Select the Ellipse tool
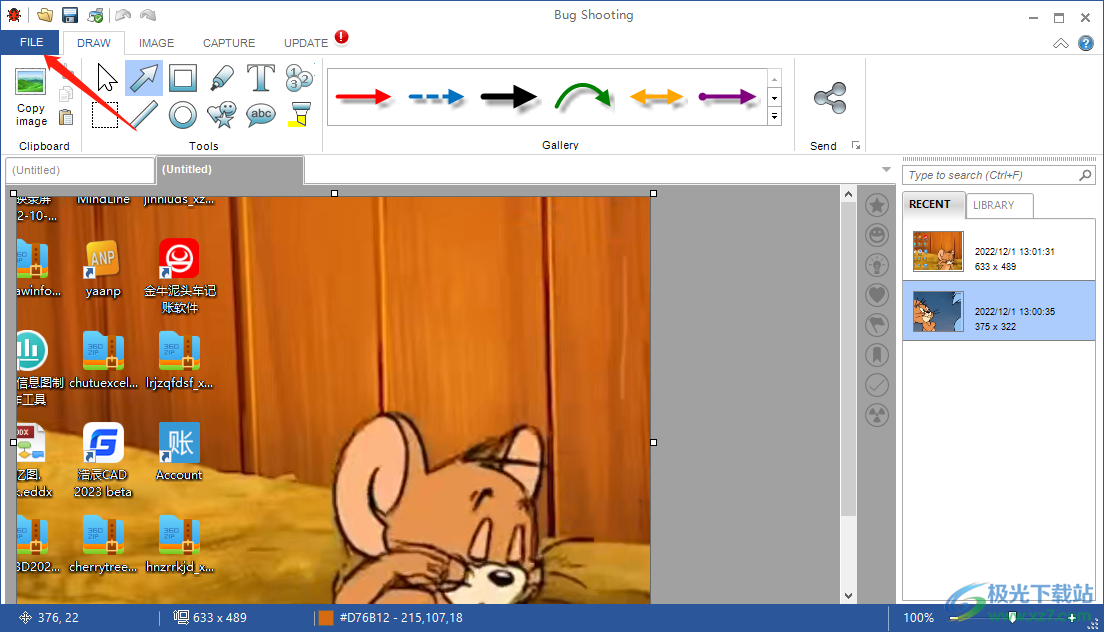Screen dimensions: 1104x632 tap(183, 115)
